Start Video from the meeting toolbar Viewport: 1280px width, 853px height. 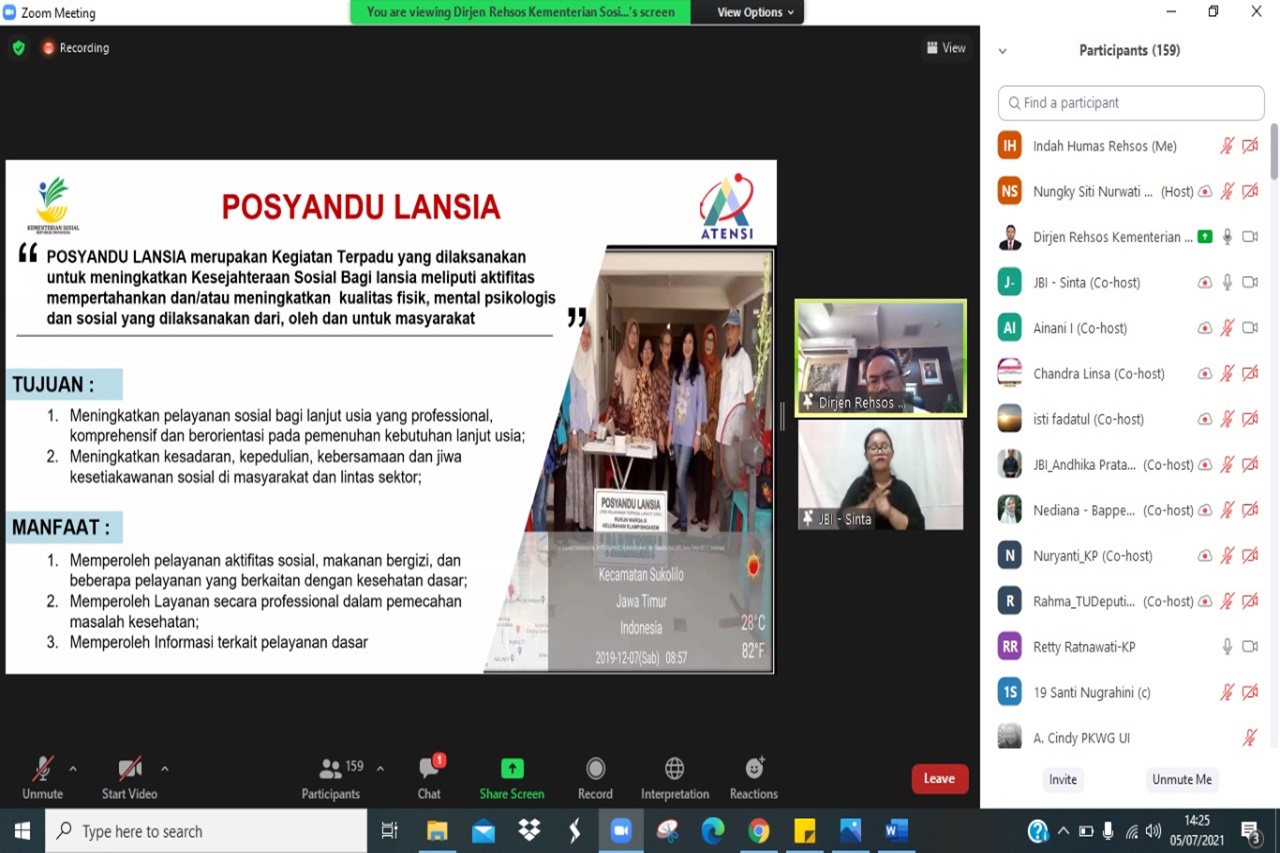pyautogui.click(x=129, y=778)
